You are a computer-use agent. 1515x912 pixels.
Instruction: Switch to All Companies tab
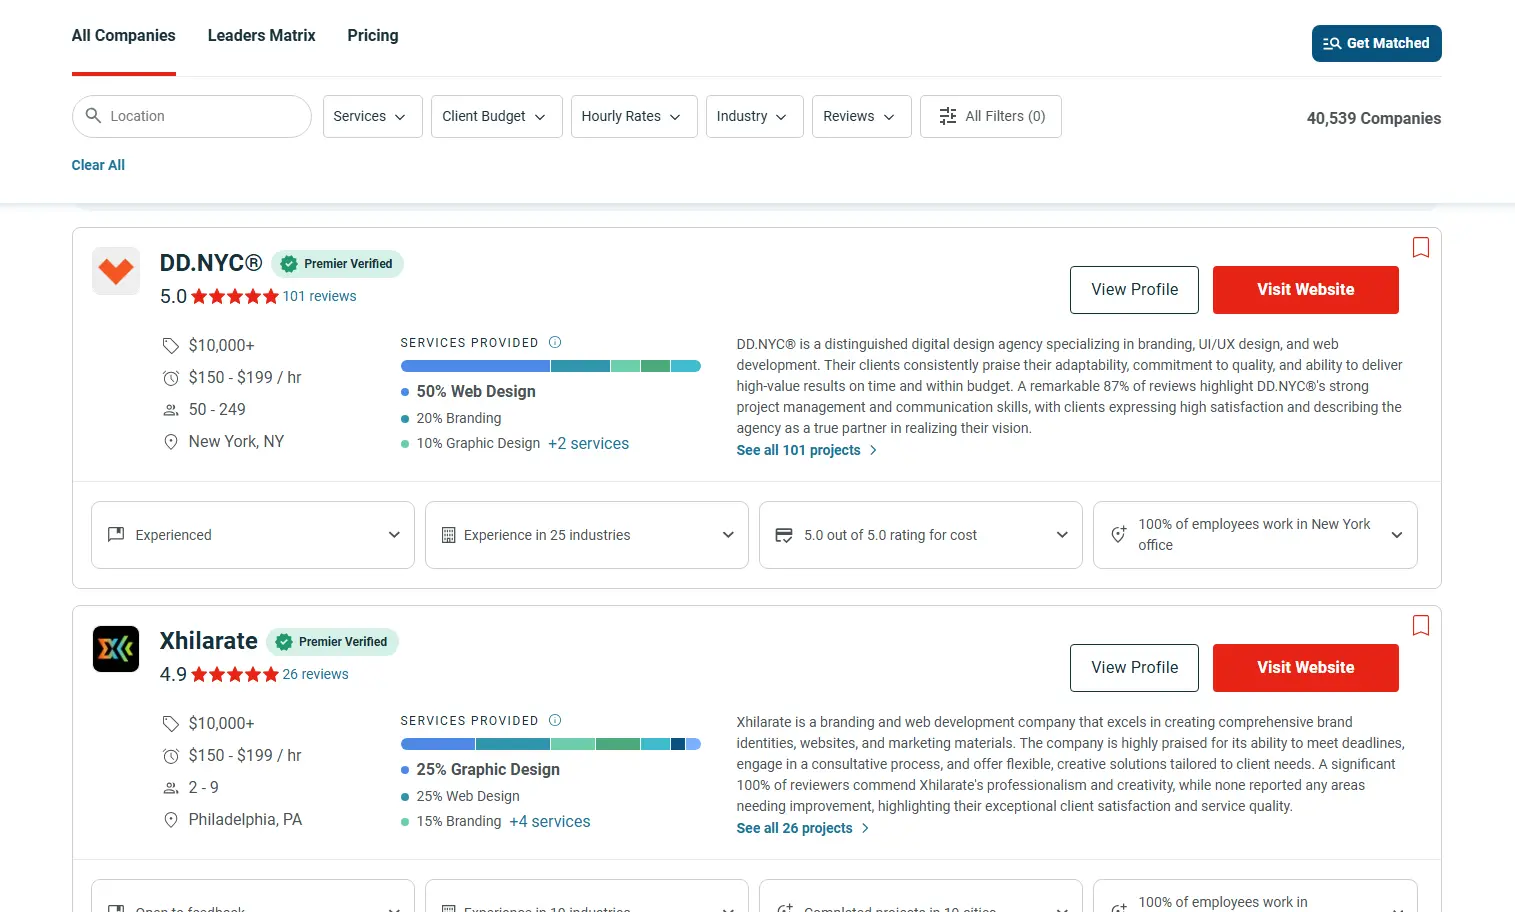[x=124, y=36]
